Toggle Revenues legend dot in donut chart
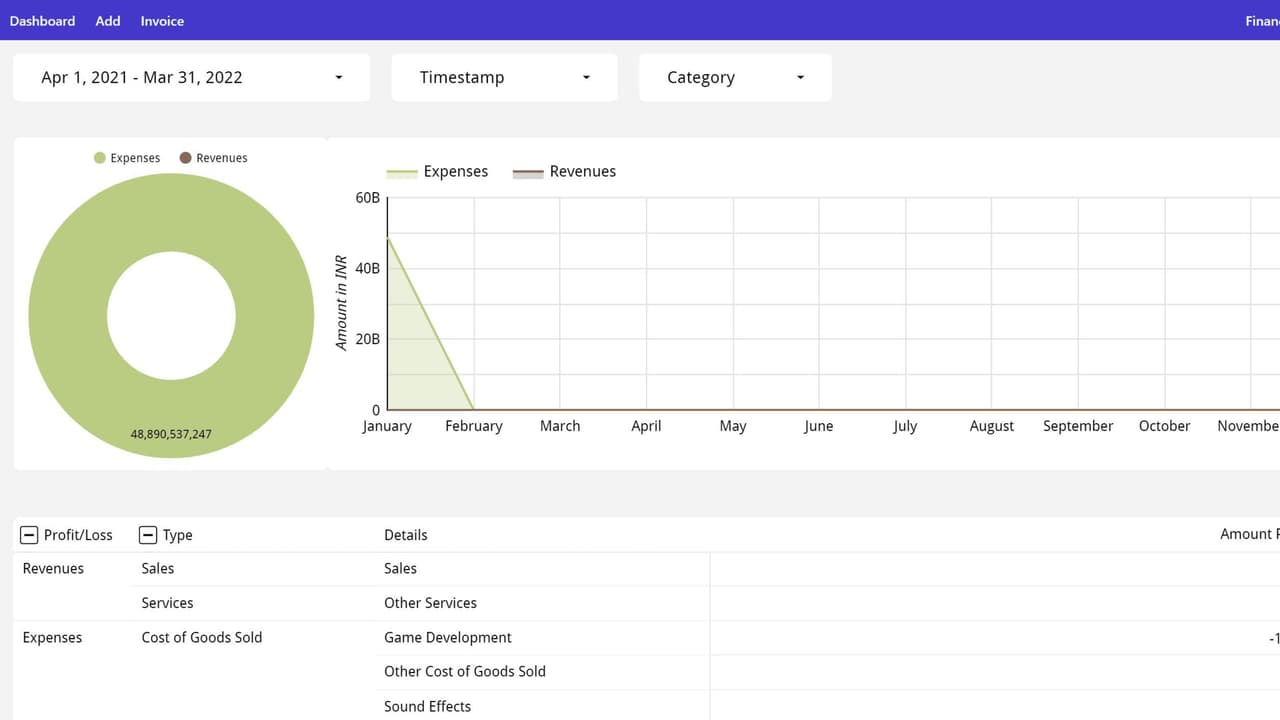 click(185, 158)
